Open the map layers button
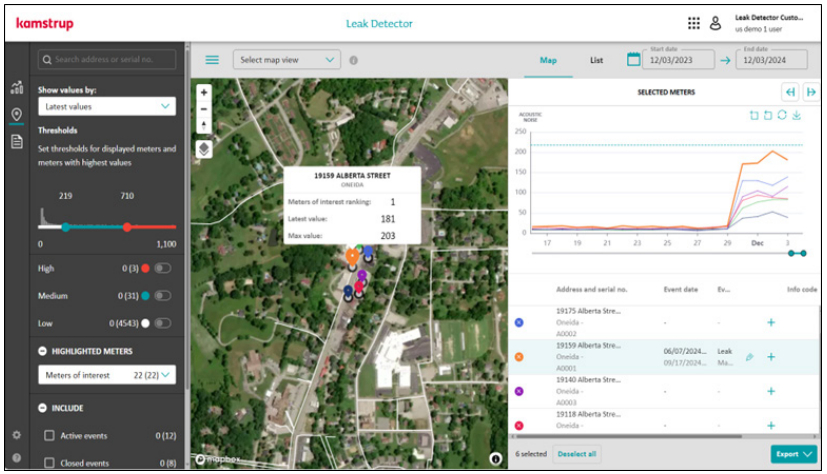 [x=204, y=149]
